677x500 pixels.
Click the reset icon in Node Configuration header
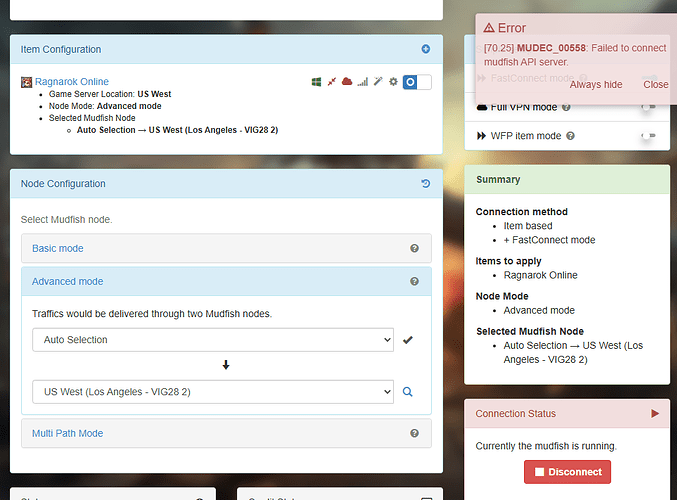[x=426, y=184]
